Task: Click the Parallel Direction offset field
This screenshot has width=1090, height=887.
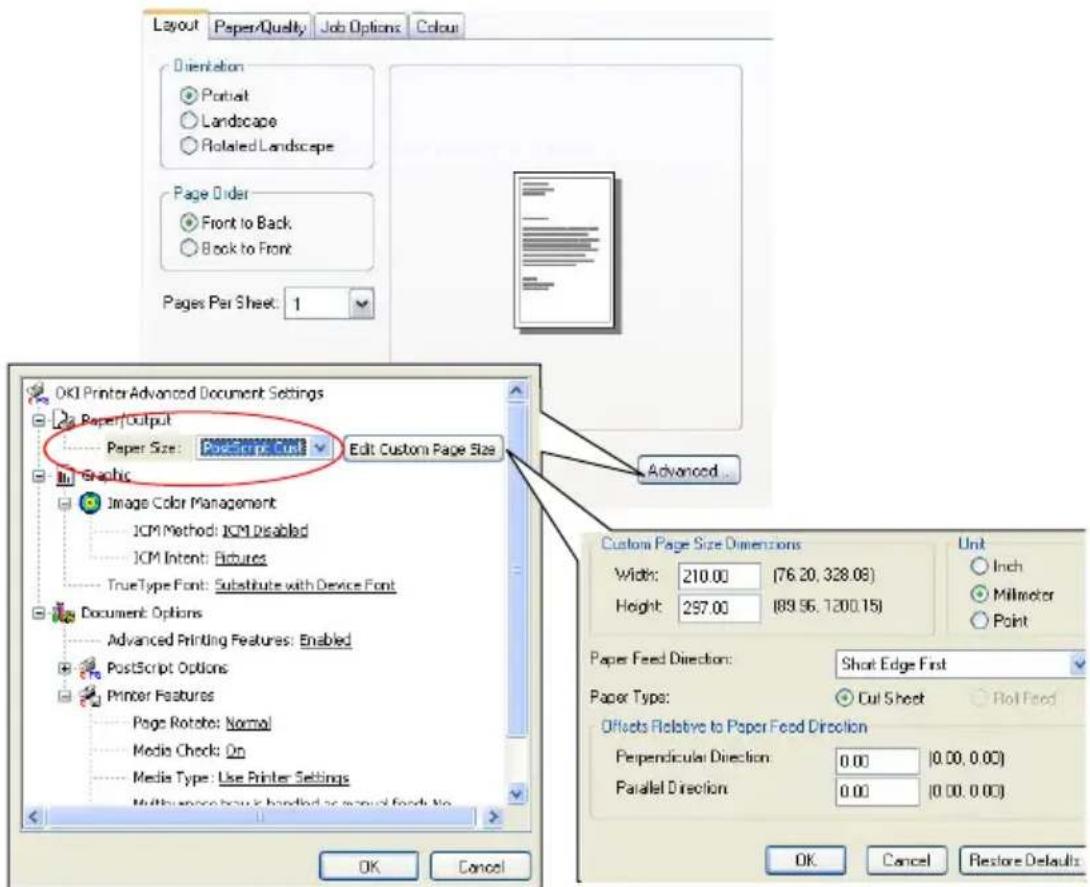Action: pos(877,791)
